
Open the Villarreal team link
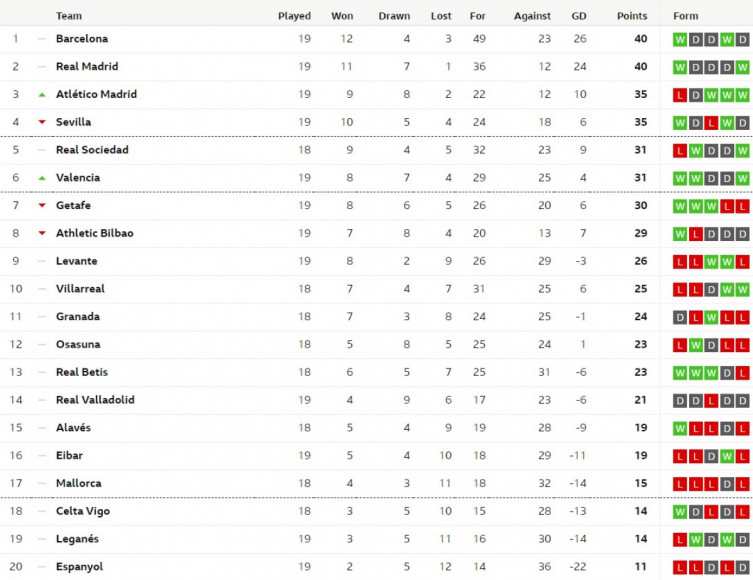[80, 289]
